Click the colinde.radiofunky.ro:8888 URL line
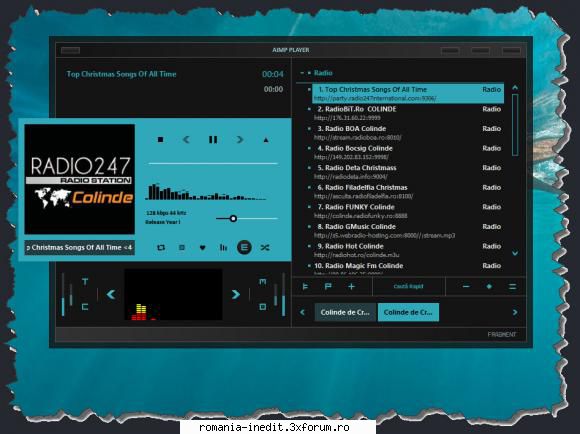 361,216
